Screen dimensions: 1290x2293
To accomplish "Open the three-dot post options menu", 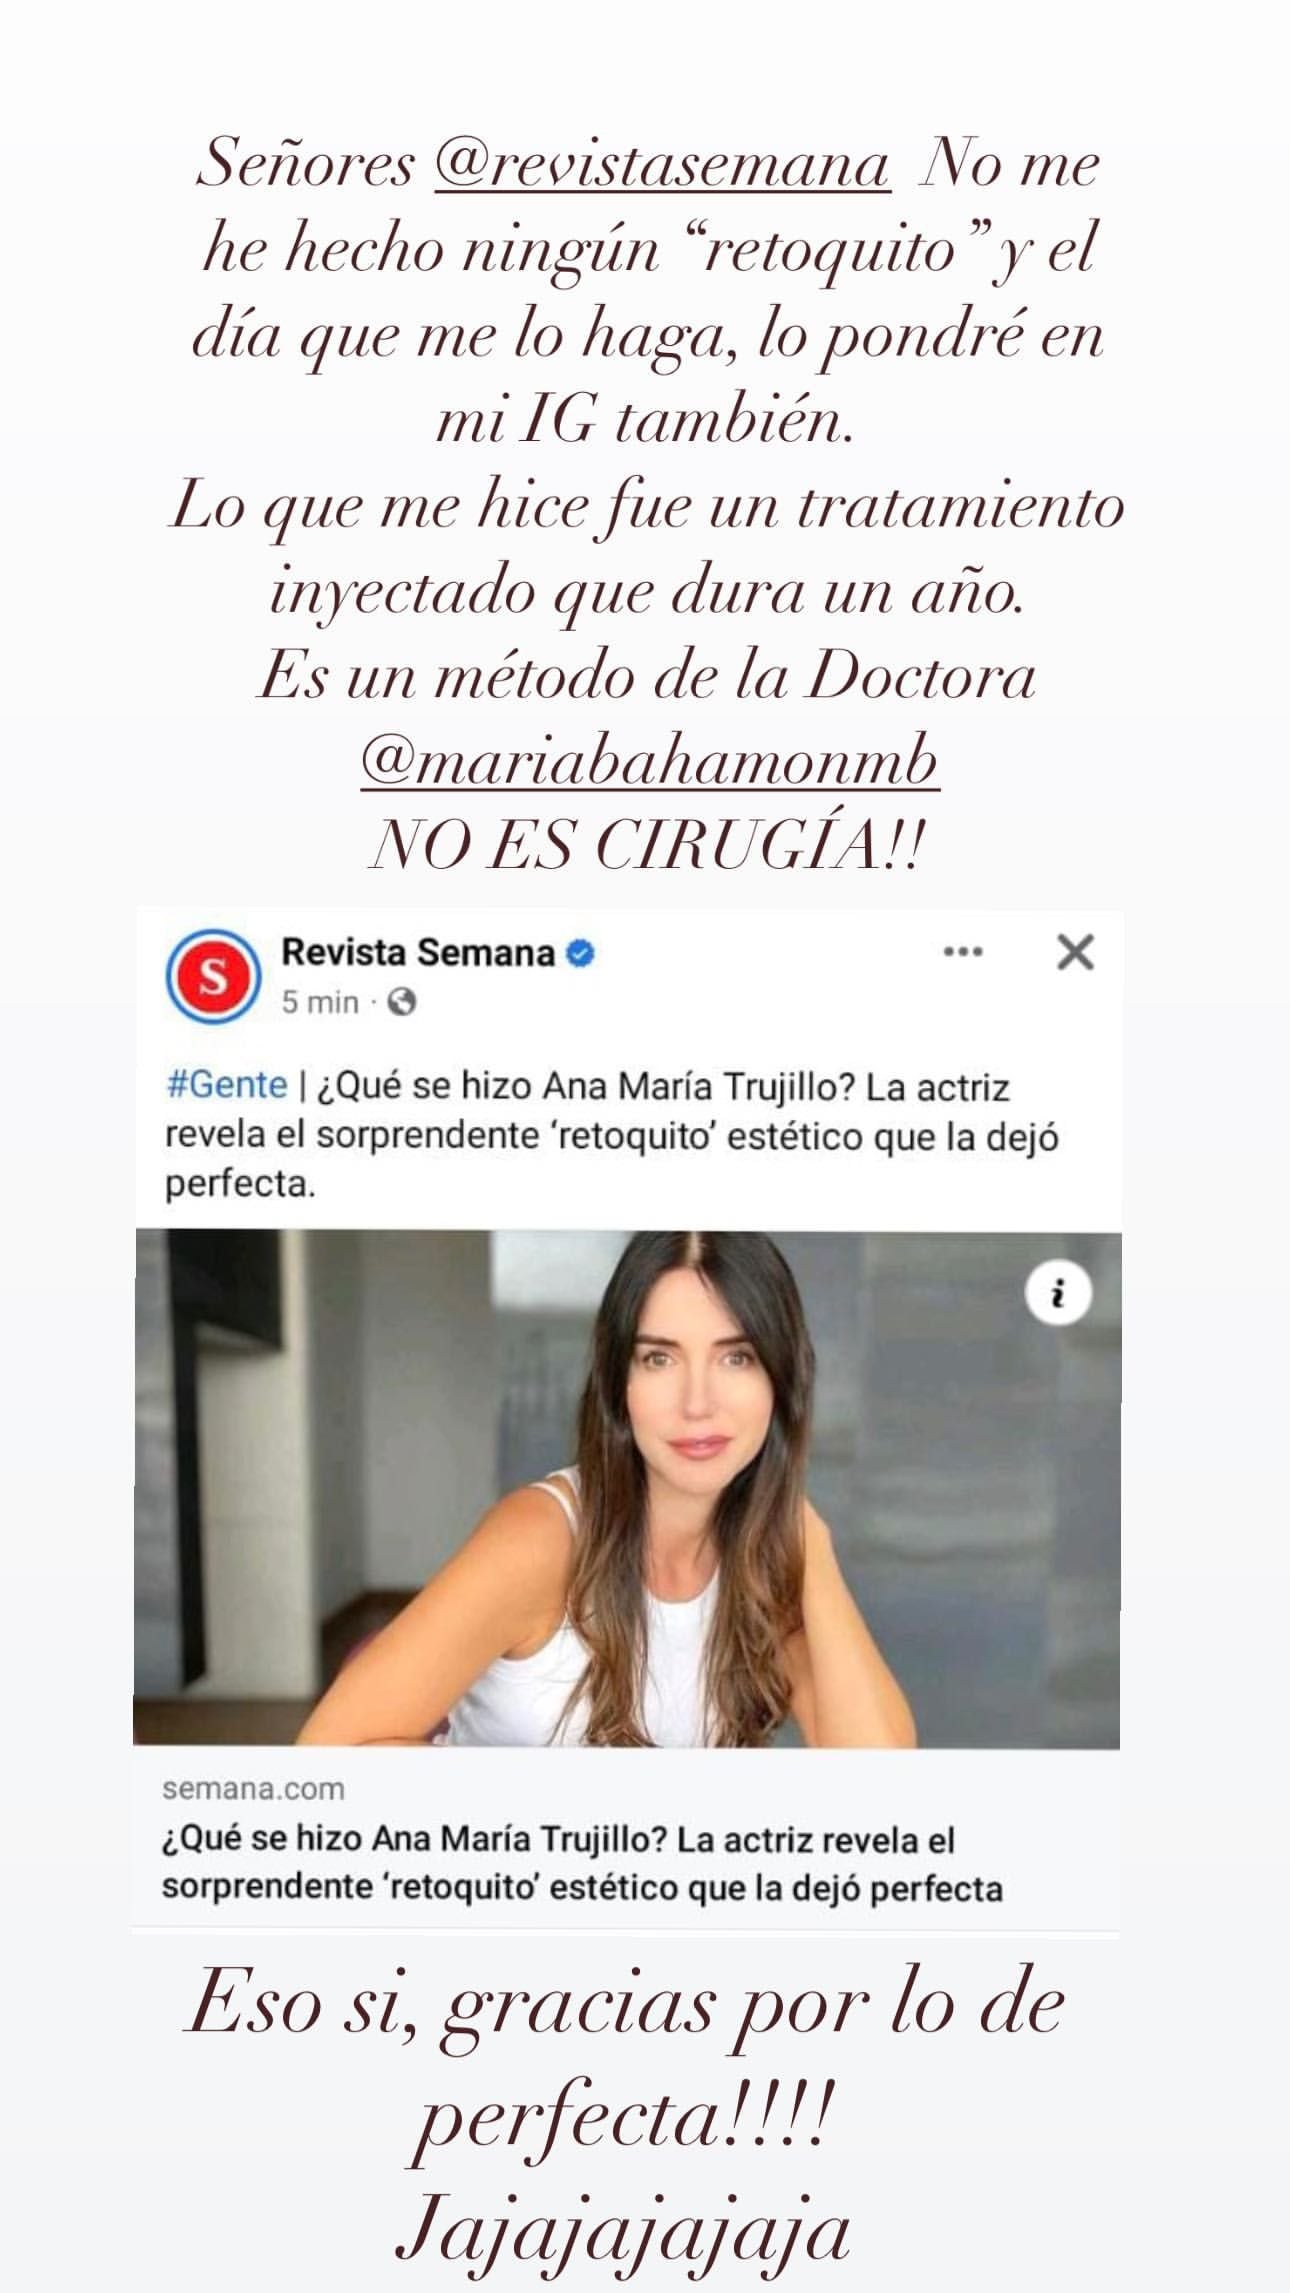I will [963, 953].
